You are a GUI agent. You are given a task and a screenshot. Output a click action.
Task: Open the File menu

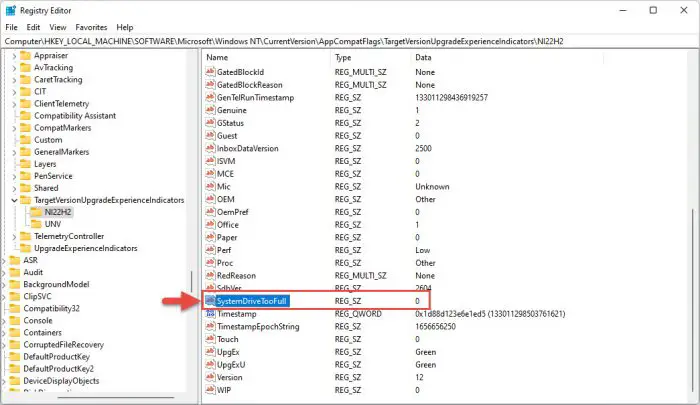point(11,27)
